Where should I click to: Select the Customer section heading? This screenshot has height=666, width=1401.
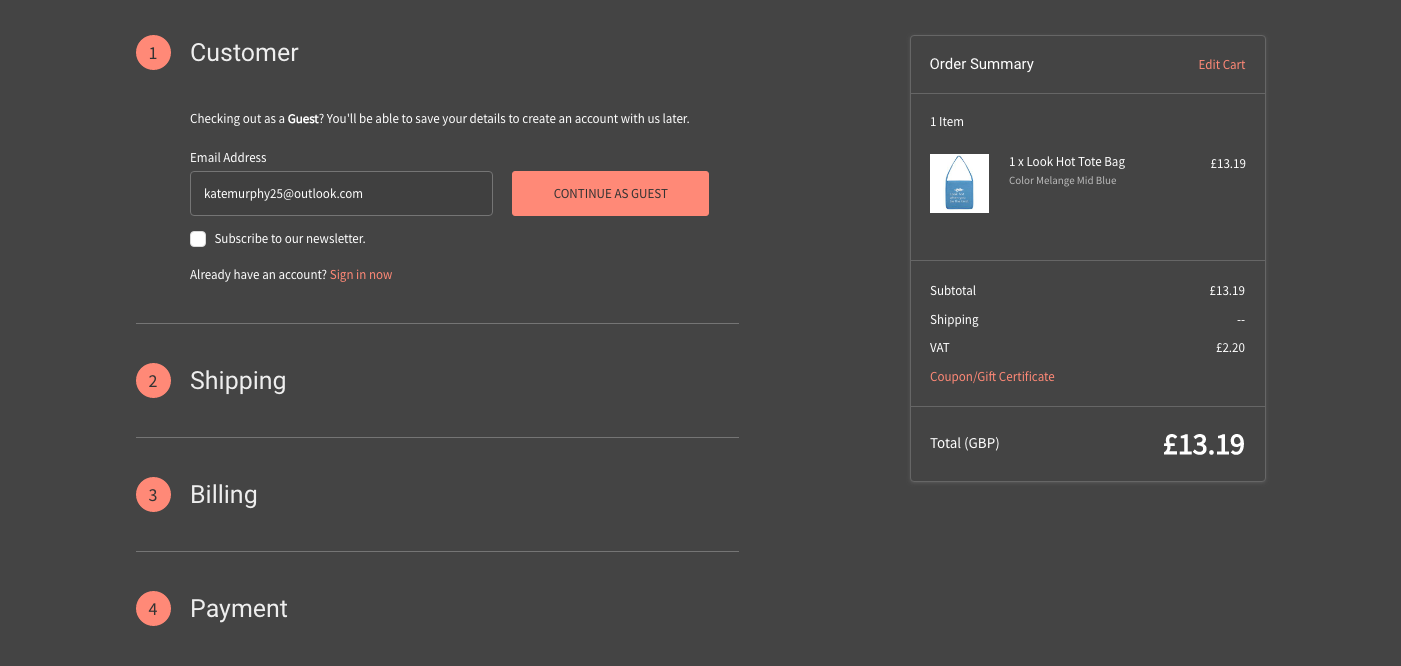pos(244,52)
